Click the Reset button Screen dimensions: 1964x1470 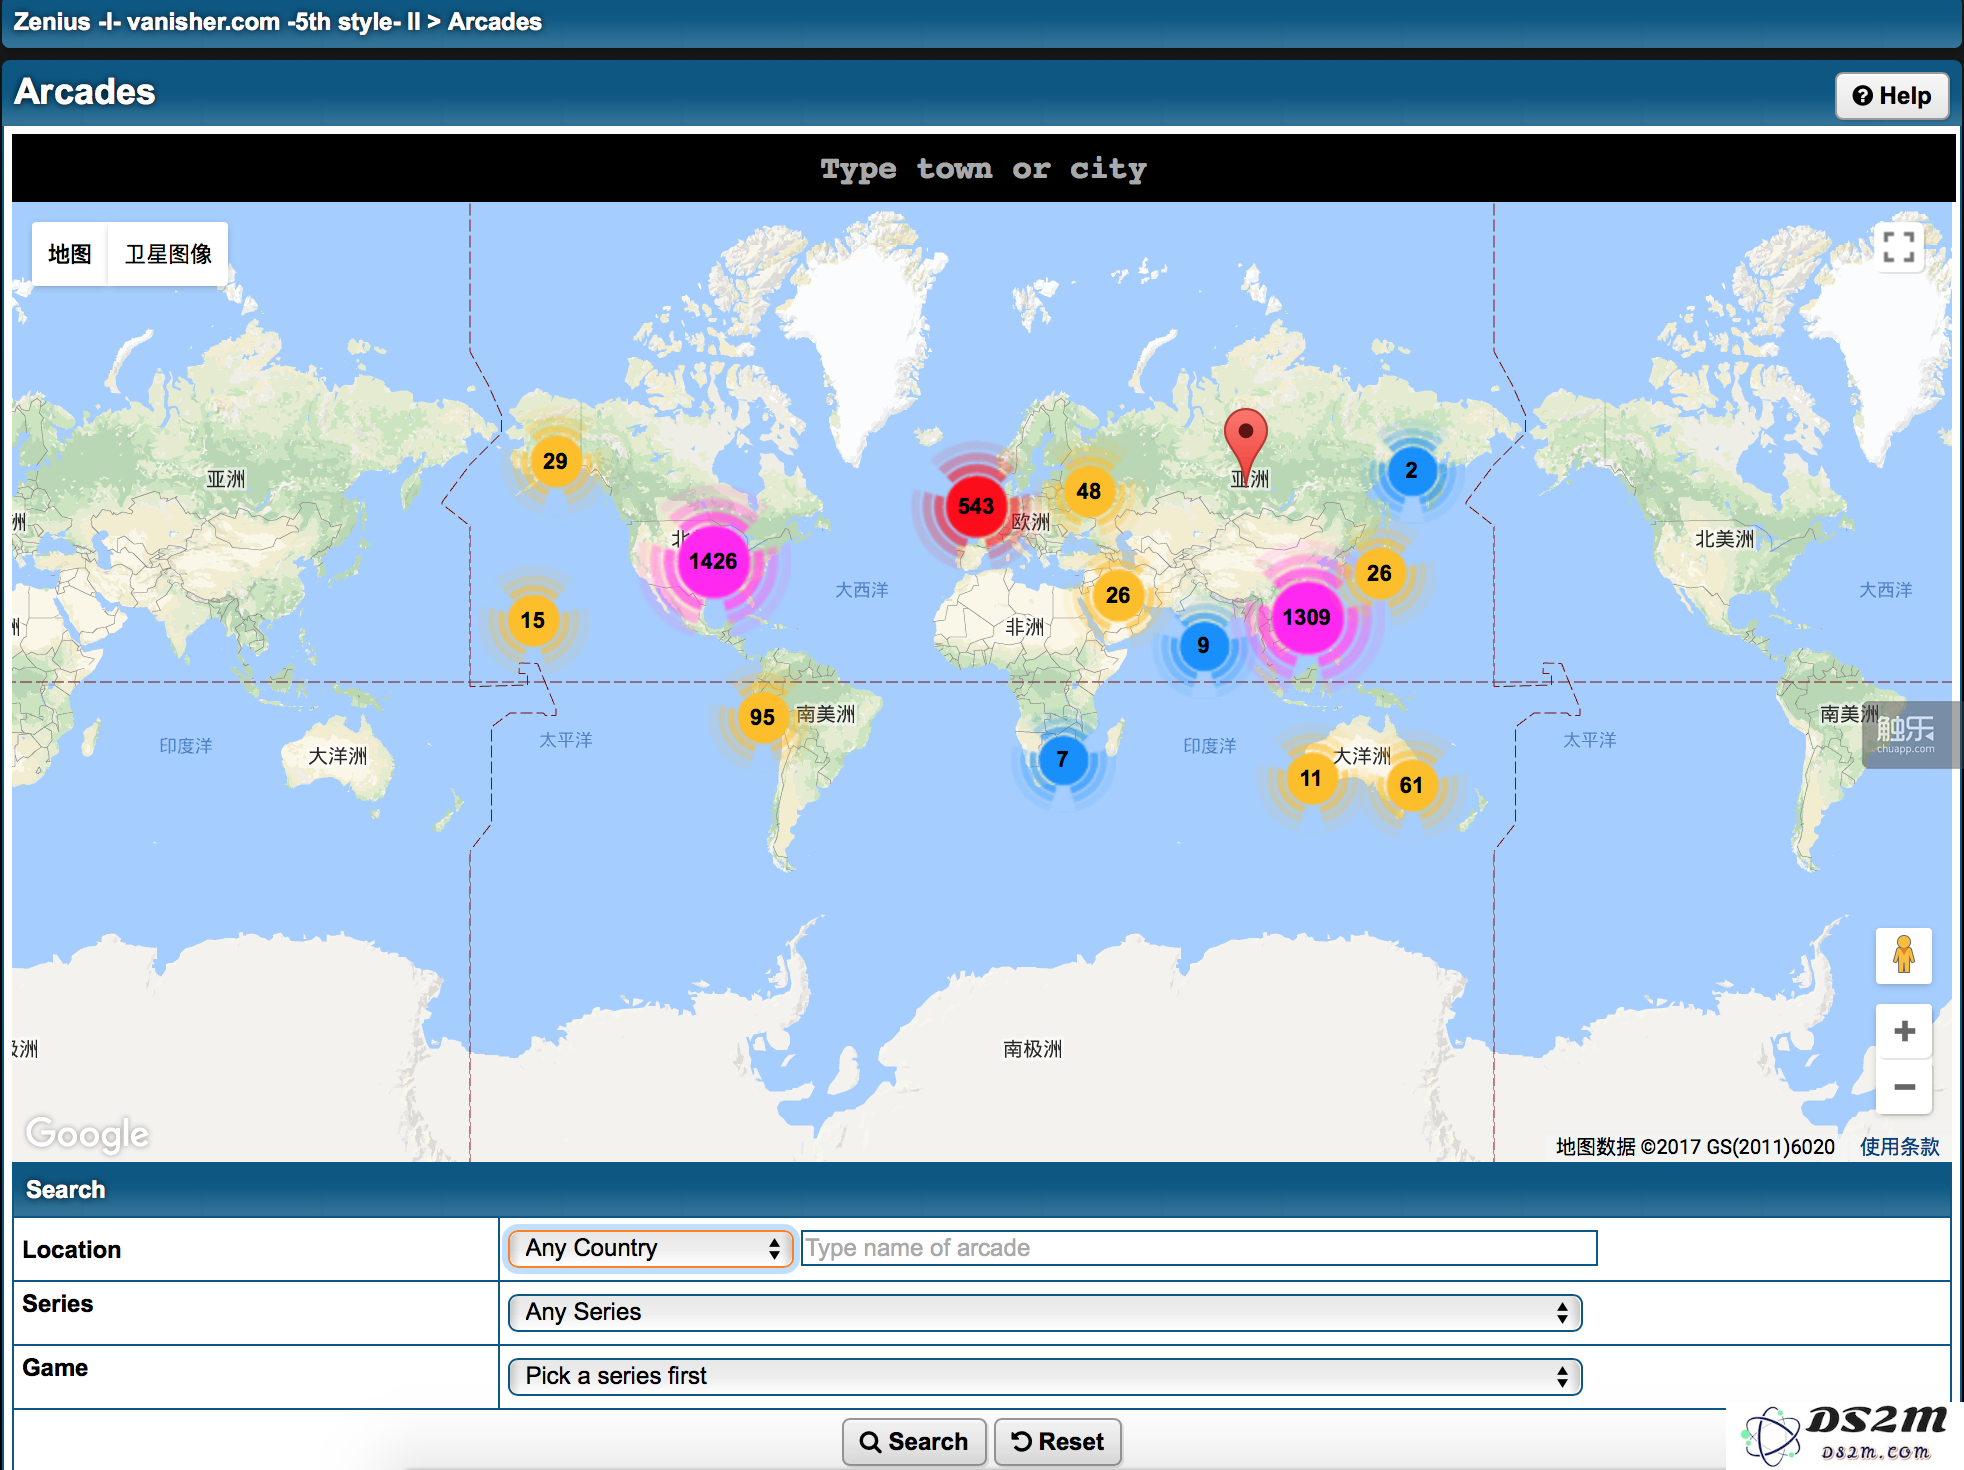1058,1442
